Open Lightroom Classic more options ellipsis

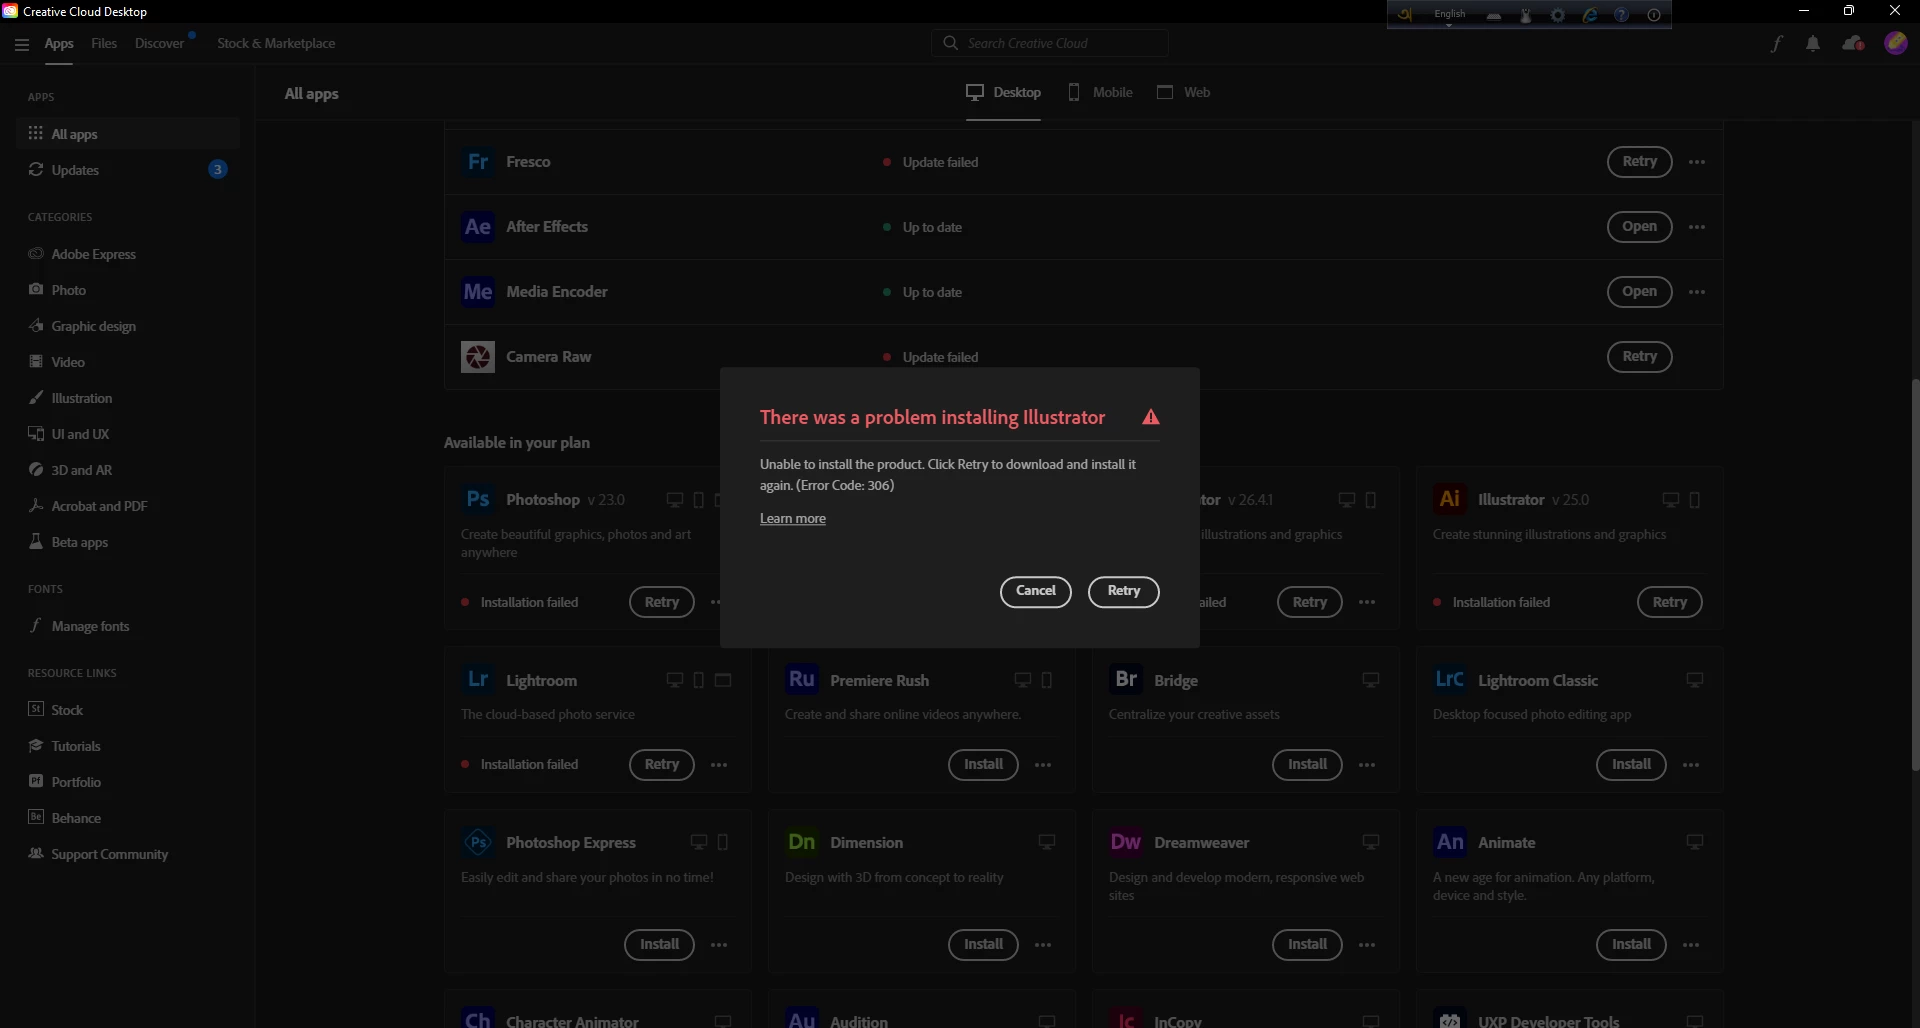[1691, 765]
